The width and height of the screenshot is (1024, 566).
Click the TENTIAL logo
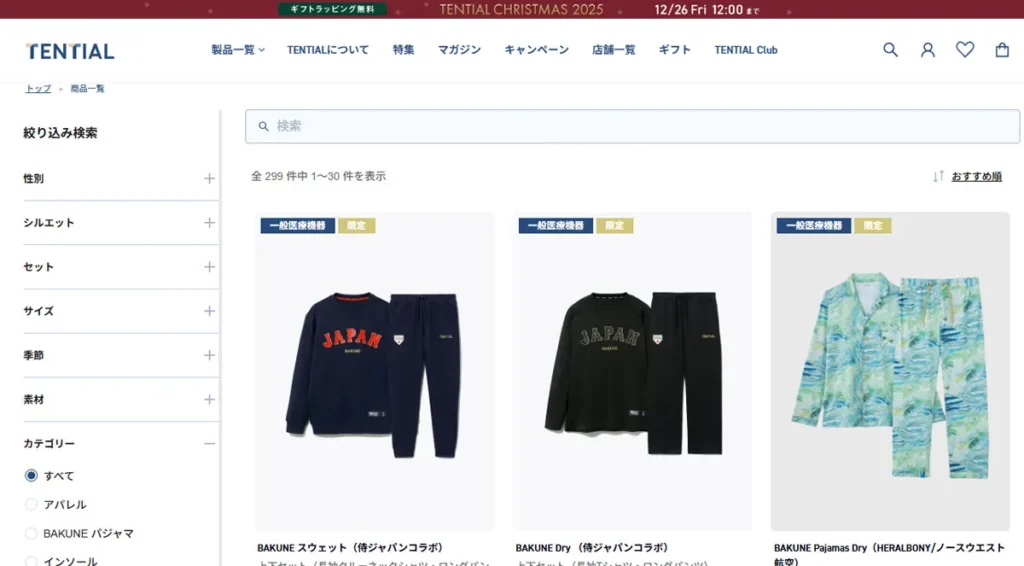coord(70,51)
